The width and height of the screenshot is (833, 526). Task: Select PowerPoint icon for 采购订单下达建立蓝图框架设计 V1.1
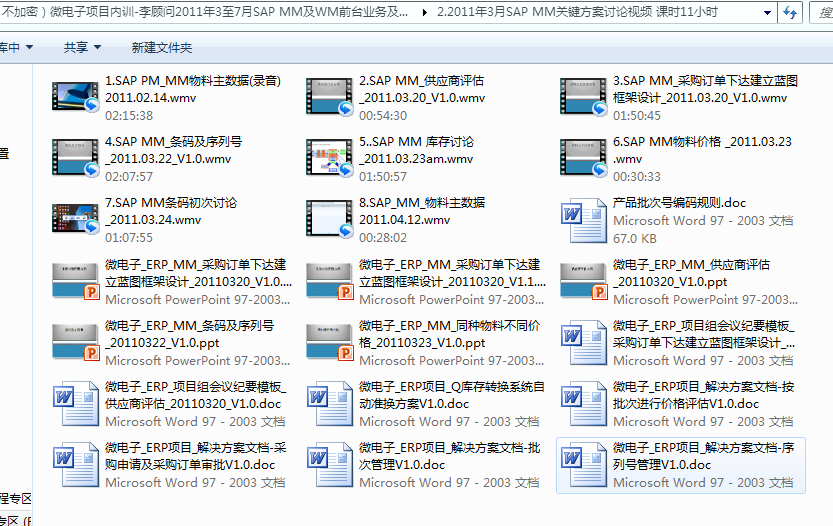[x=329, y=281]
